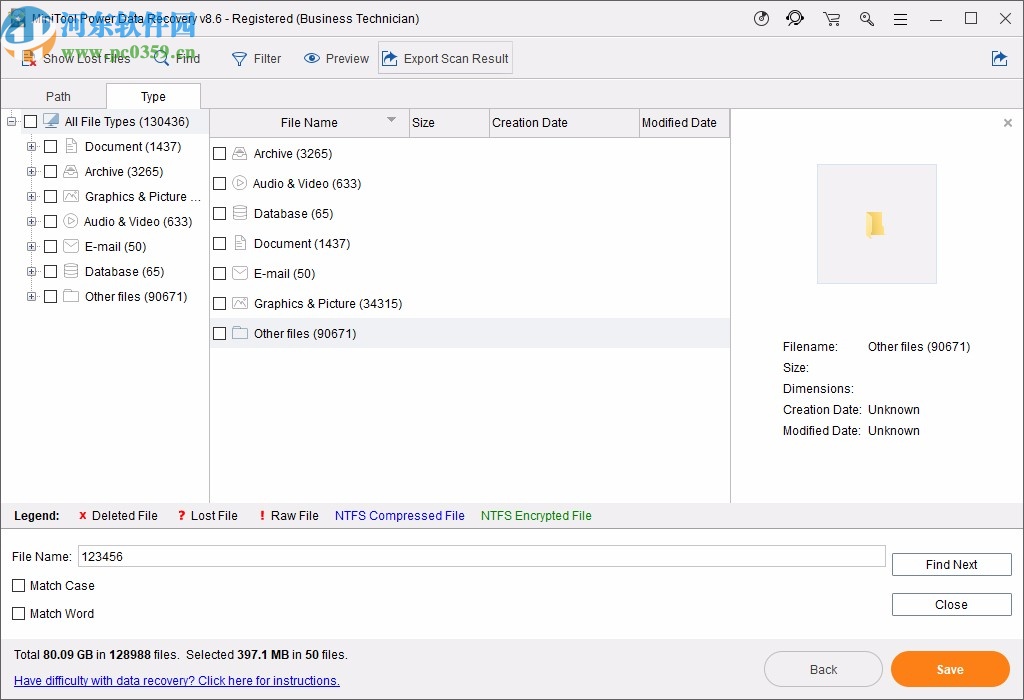
Task: Enable the Match Word checkbox
Action: tap(18, 613)
